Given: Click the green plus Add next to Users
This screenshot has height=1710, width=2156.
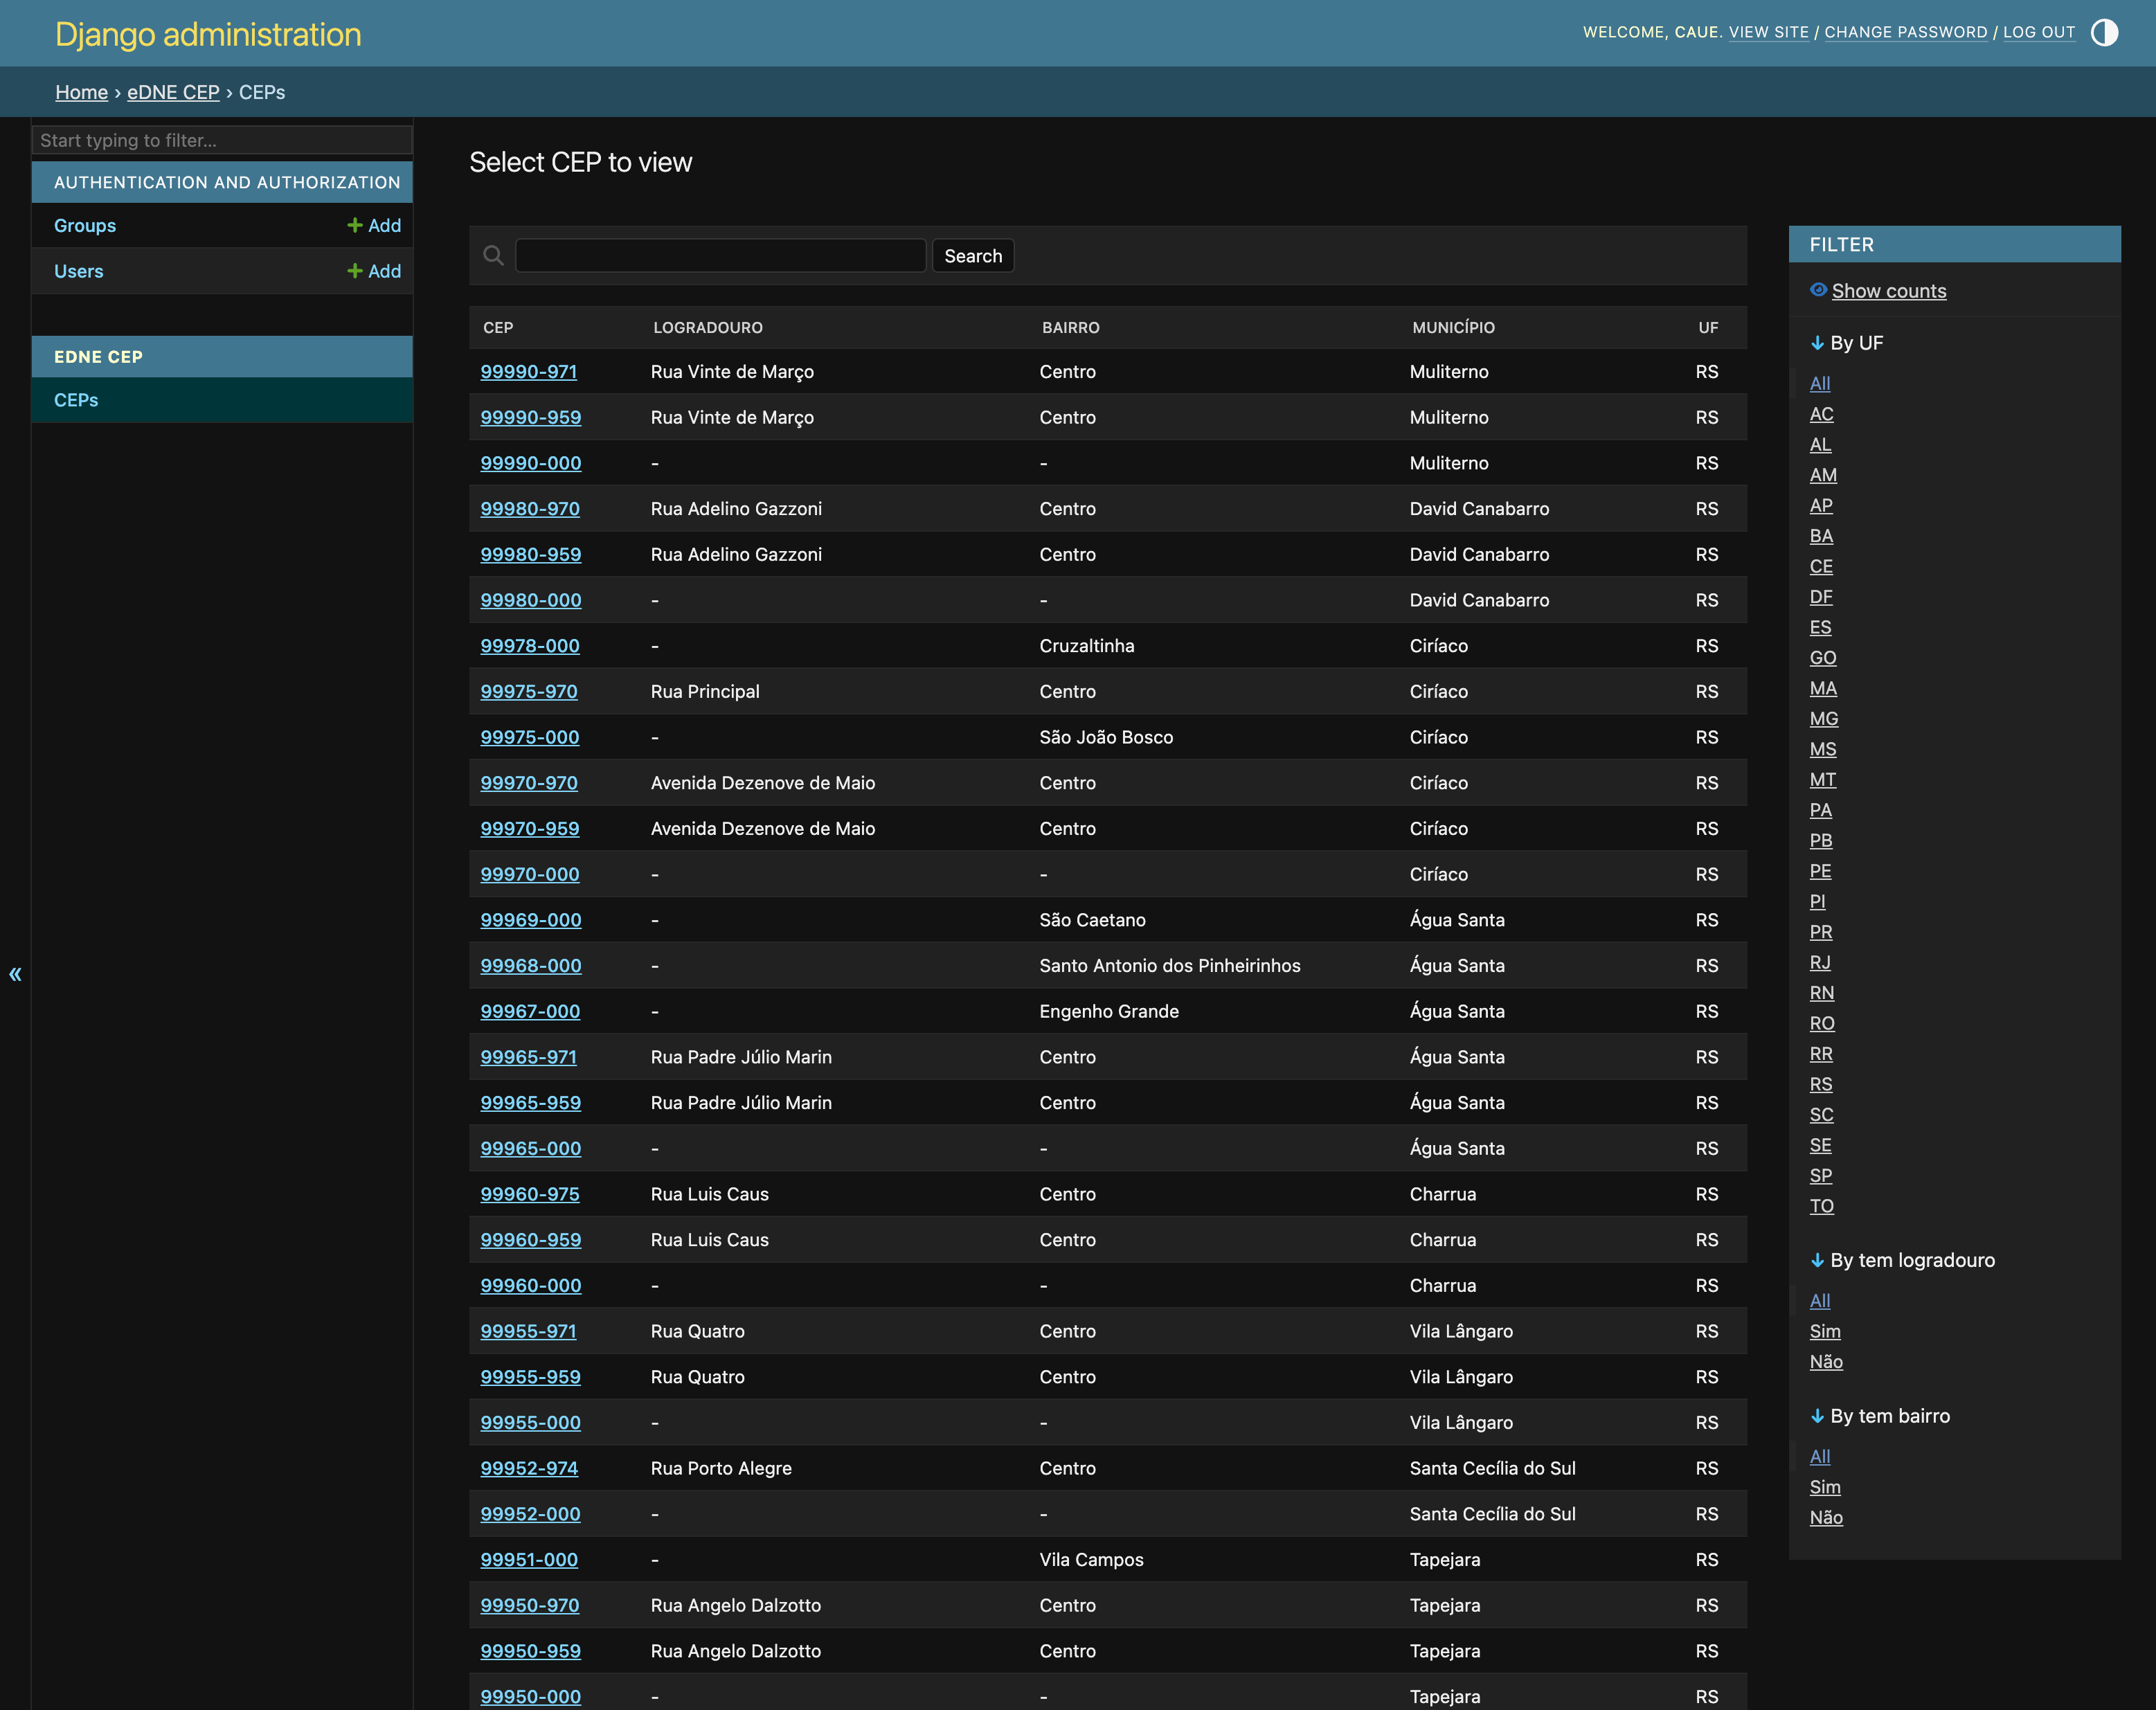Looking at the screenshot, I should [374, 272].
